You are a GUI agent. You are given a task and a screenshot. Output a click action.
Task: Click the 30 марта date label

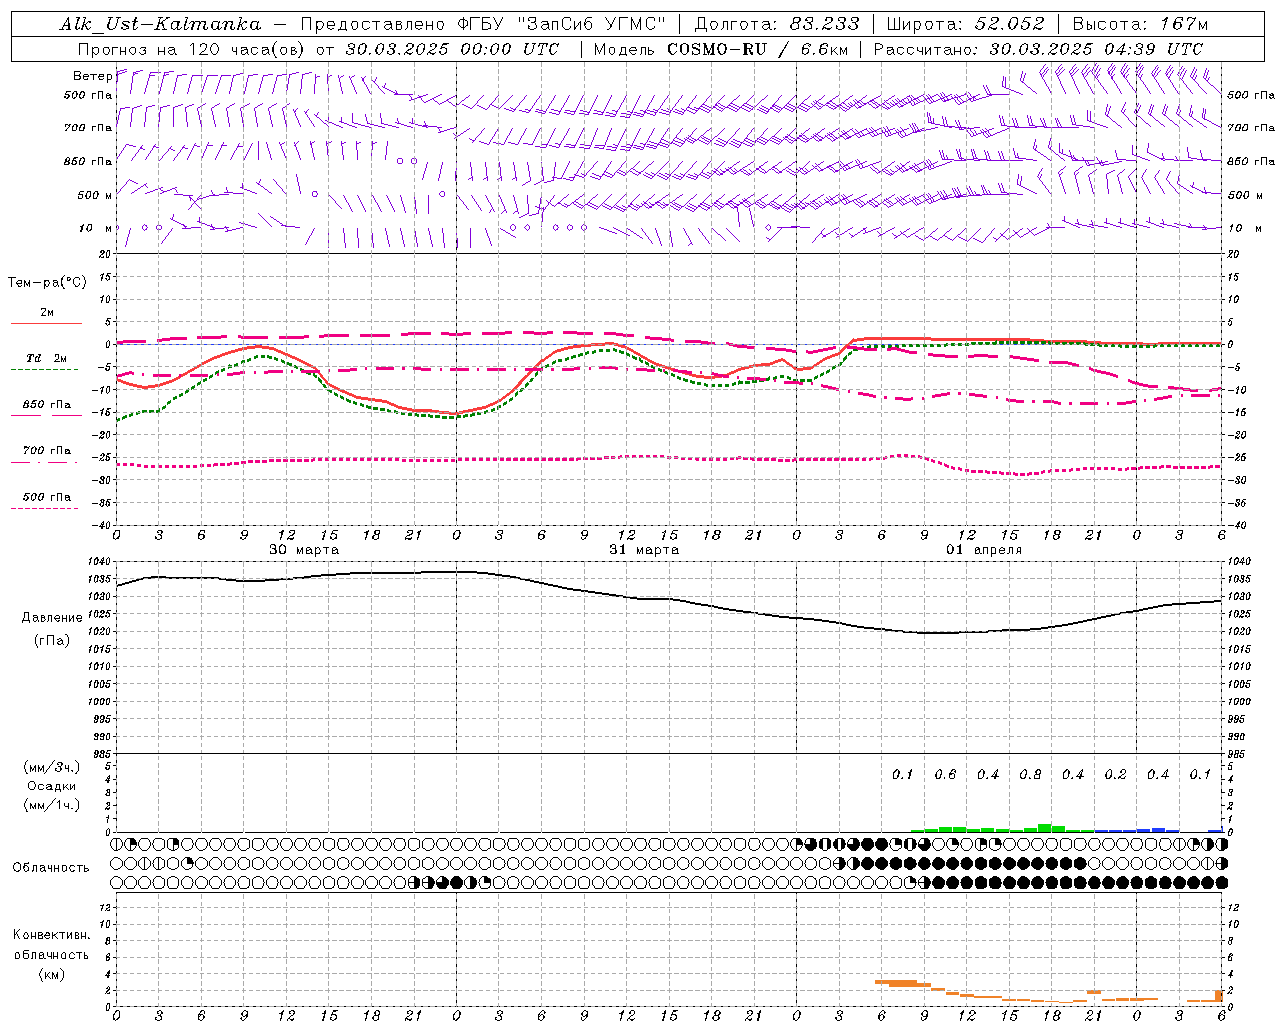(x=304, y=550)
